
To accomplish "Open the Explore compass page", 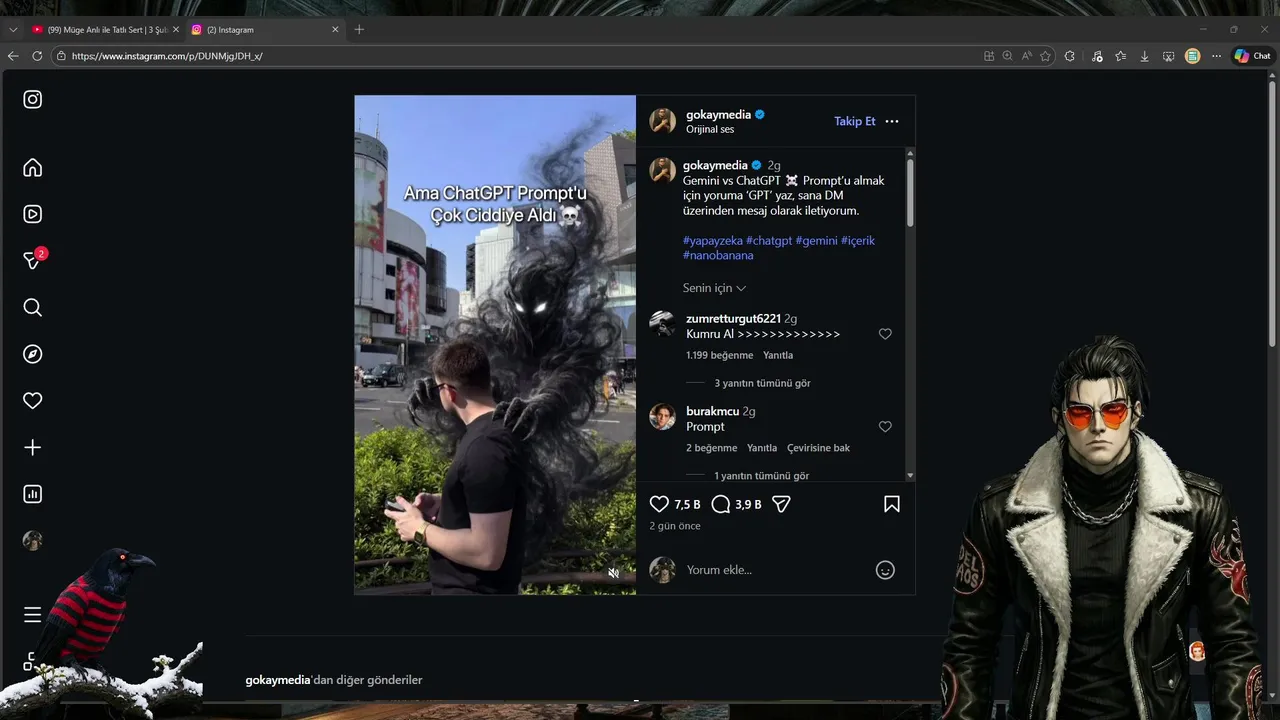I will coord(33,354).
